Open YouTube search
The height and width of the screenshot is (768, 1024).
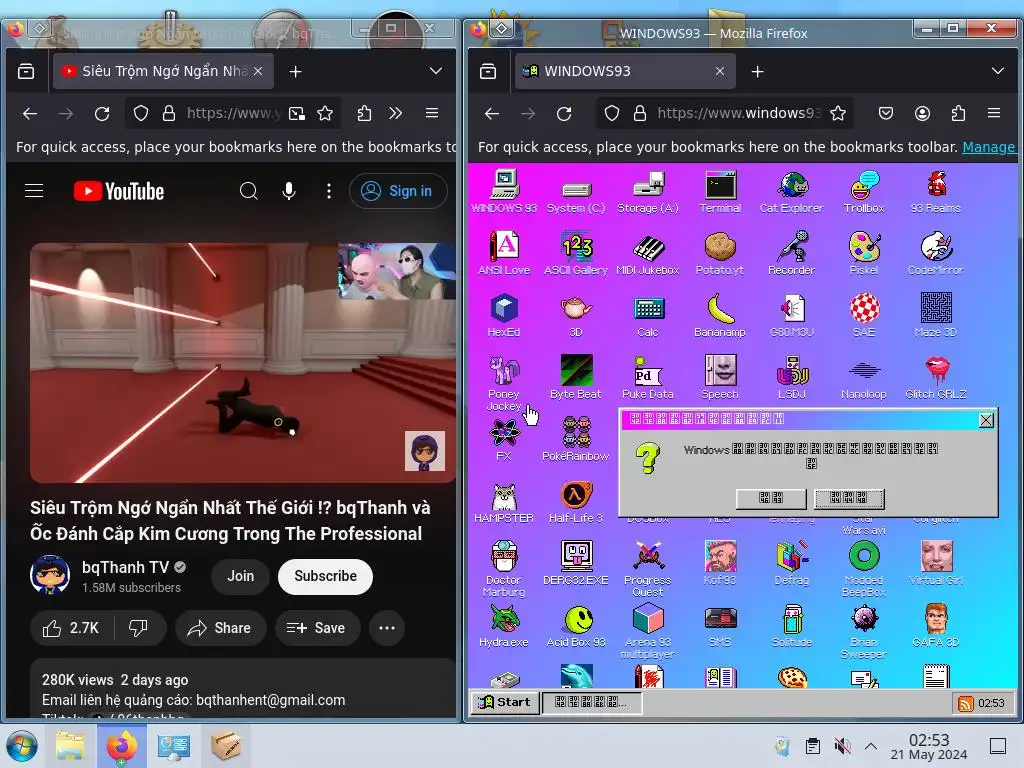(x=248, y=191)
